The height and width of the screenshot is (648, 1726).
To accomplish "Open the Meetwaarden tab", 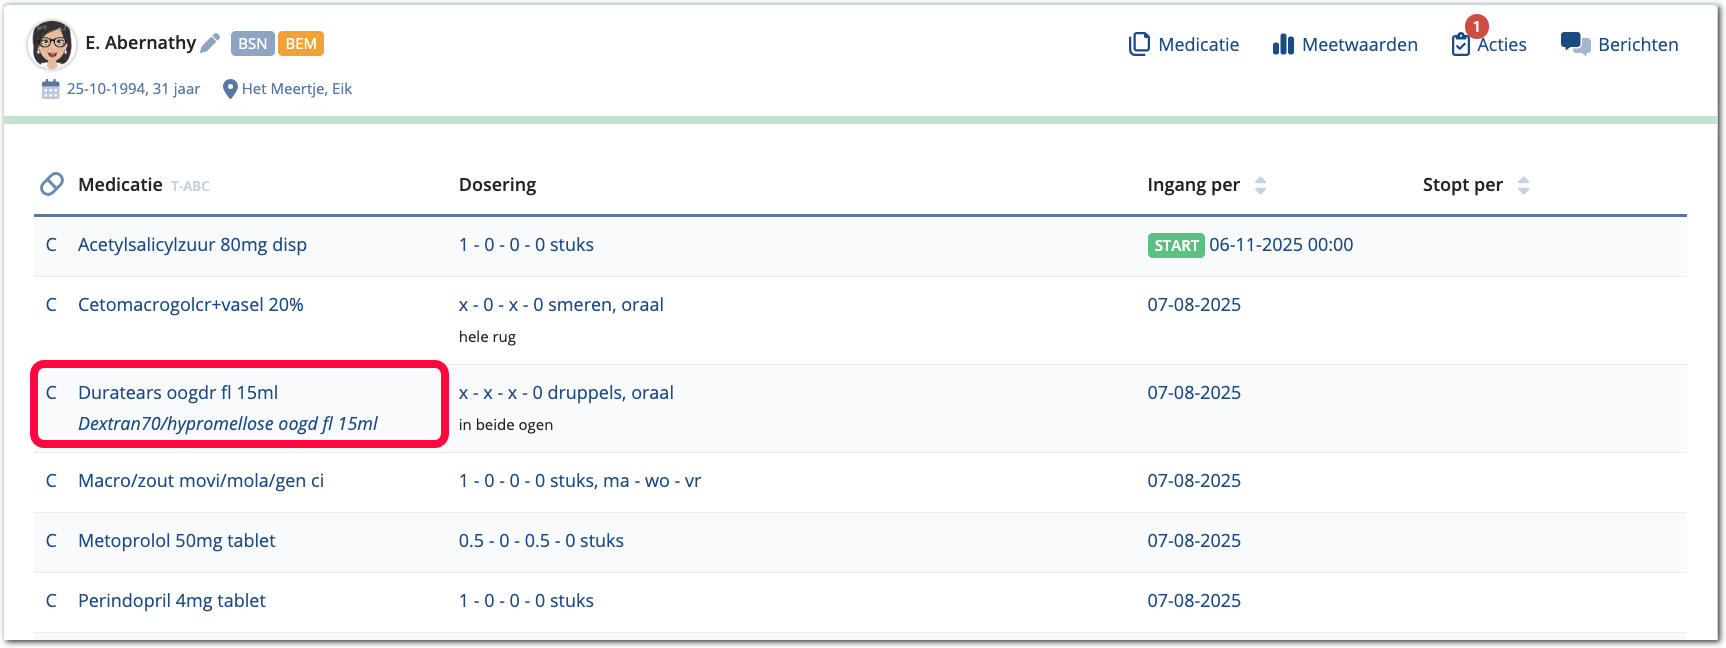I will (1359, 44).
